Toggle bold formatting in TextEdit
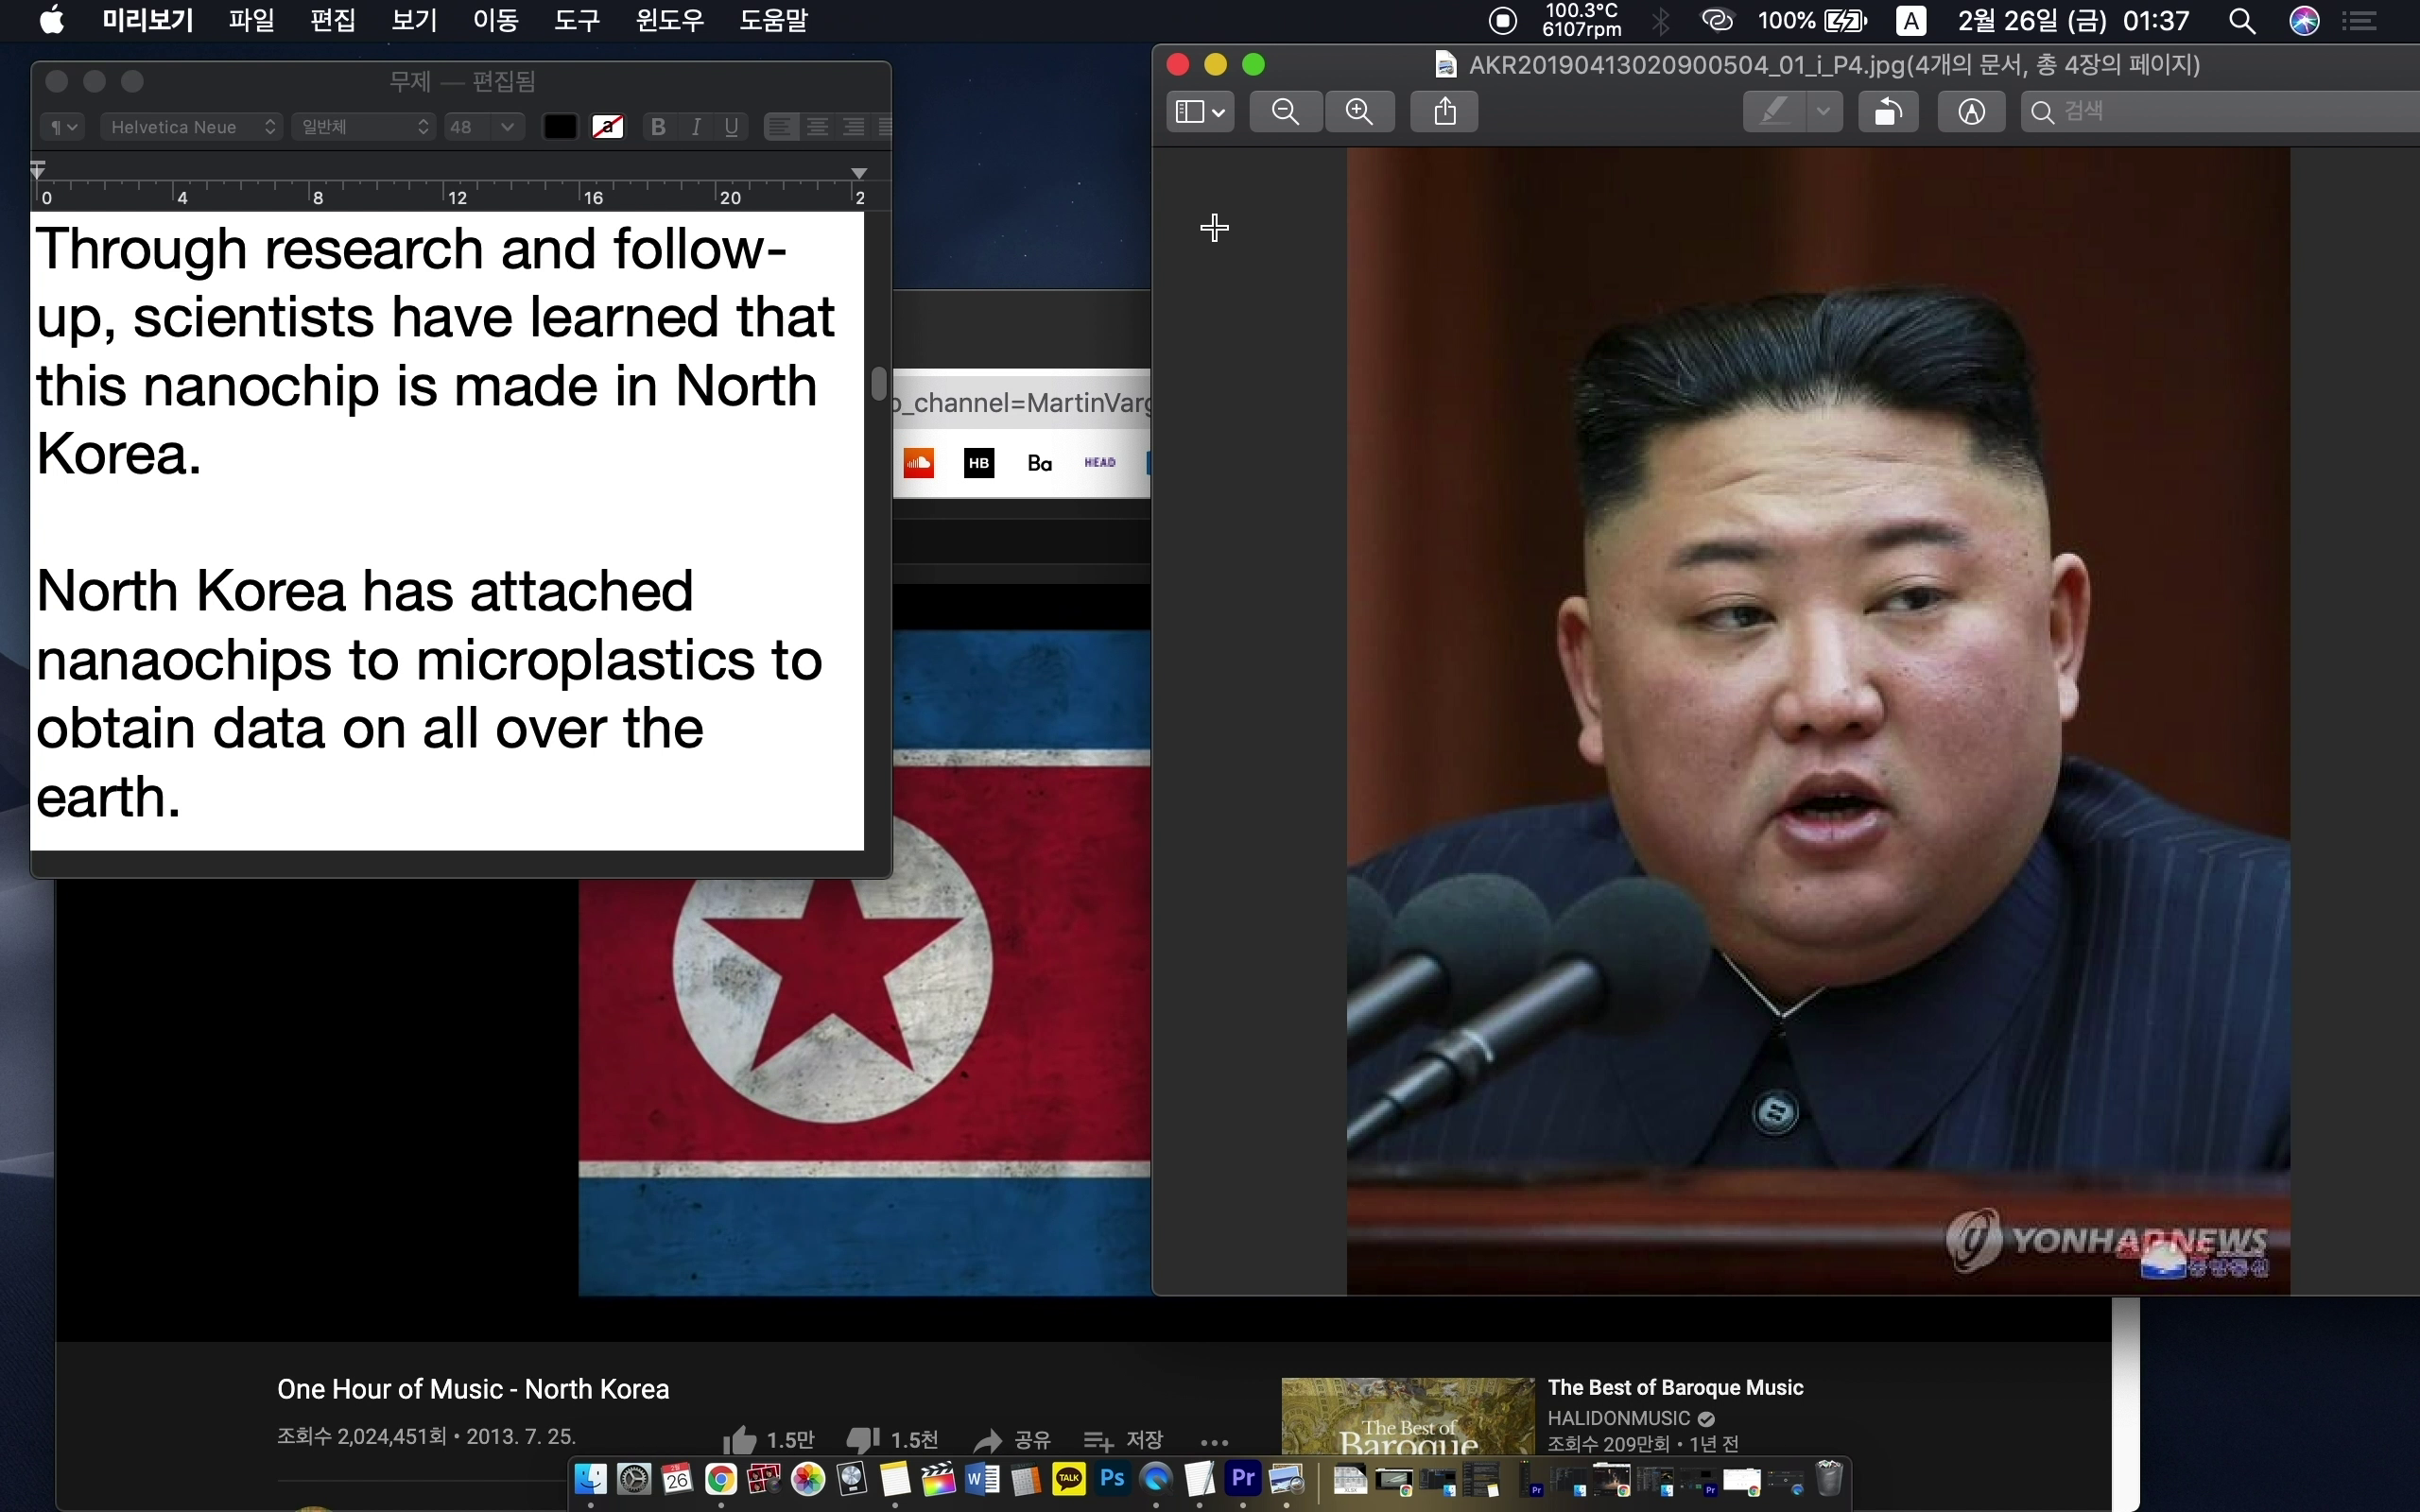The width and height of the screenshot is (2420, 1512). click(x=657, y=127)
